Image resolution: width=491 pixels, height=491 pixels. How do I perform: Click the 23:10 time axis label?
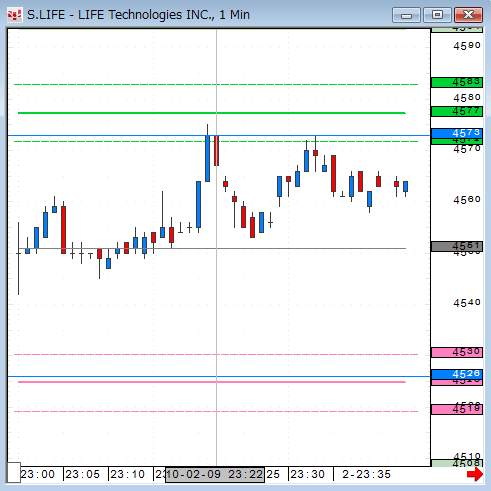pyautogui.click(x=127, y=474)
